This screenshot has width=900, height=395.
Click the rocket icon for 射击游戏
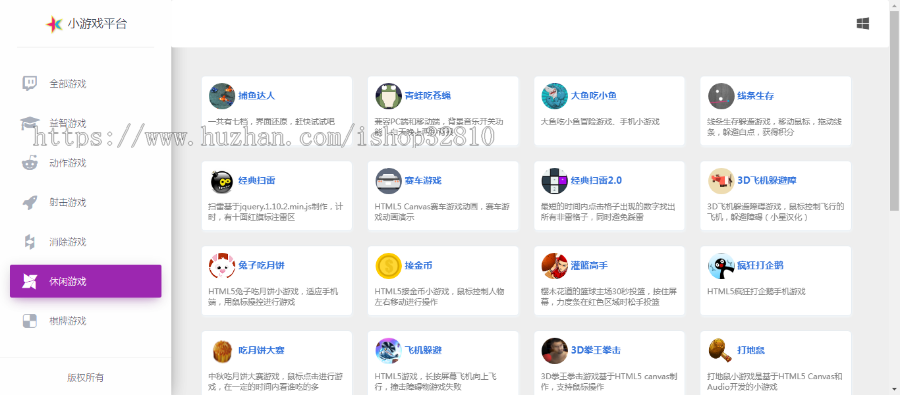click(30, 202)
